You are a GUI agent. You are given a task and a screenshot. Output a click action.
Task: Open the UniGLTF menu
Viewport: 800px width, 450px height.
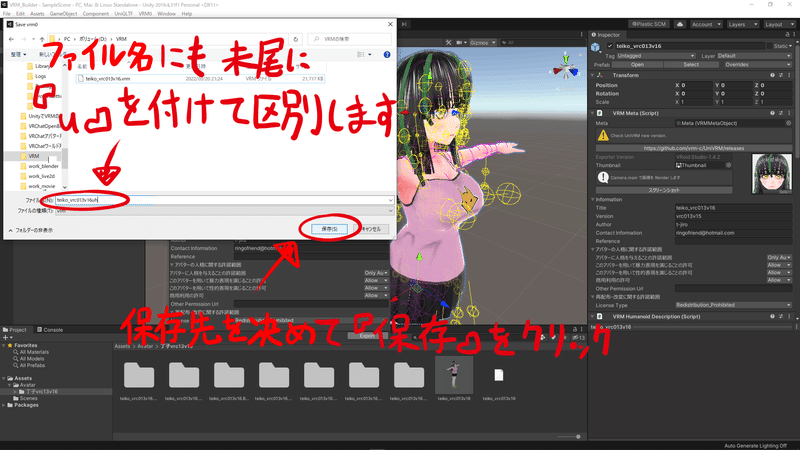123,14
